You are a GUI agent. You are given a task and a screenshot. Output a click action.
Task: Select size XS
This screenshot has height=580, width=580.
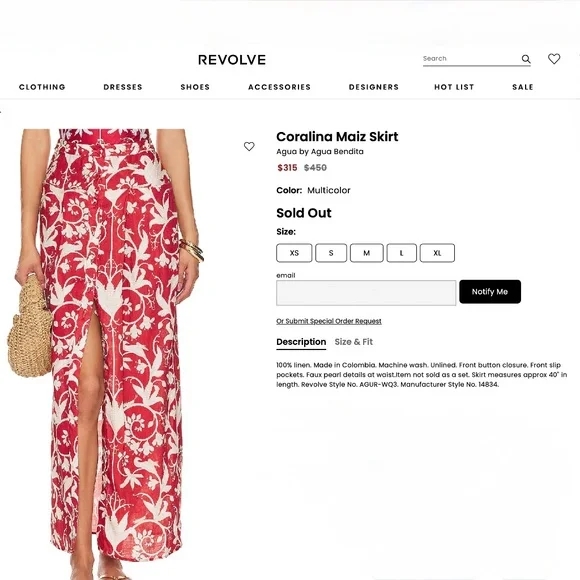[294, 253]
